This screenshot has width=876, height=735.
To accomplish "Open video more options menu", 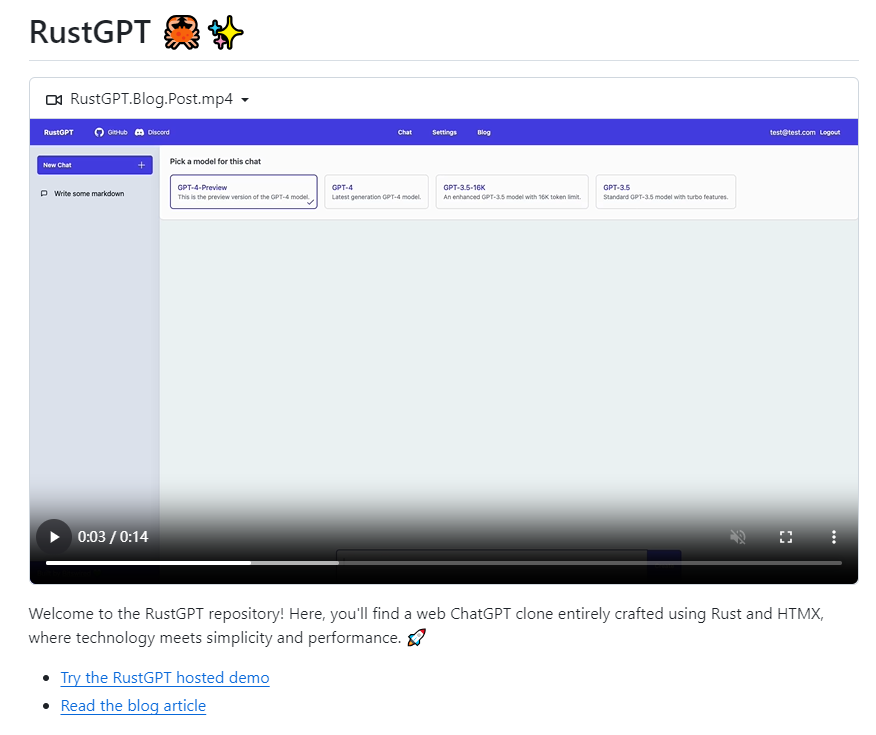I will pyautogui.click(x=834, y=537).
